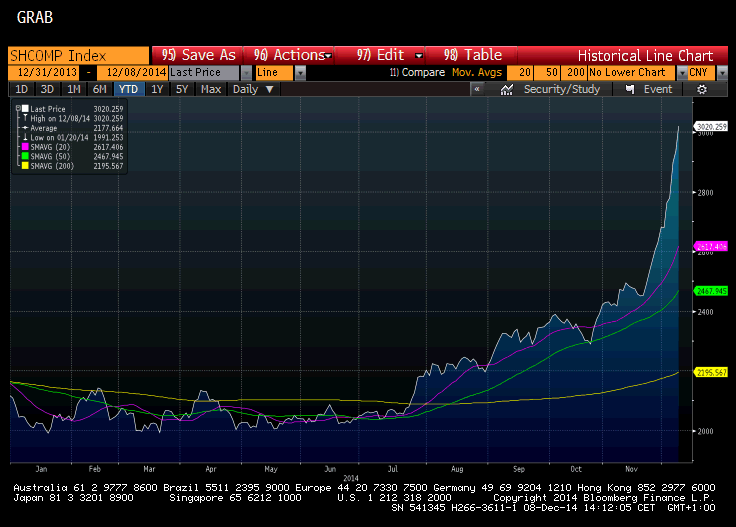Click the 2000 y-axis label
Screen dimensions: 736x527
pos(705,431)
